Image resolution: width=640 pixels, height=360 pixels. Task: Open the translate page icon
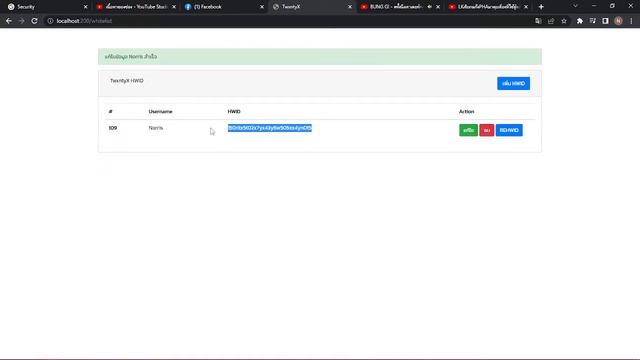(538, 21)
